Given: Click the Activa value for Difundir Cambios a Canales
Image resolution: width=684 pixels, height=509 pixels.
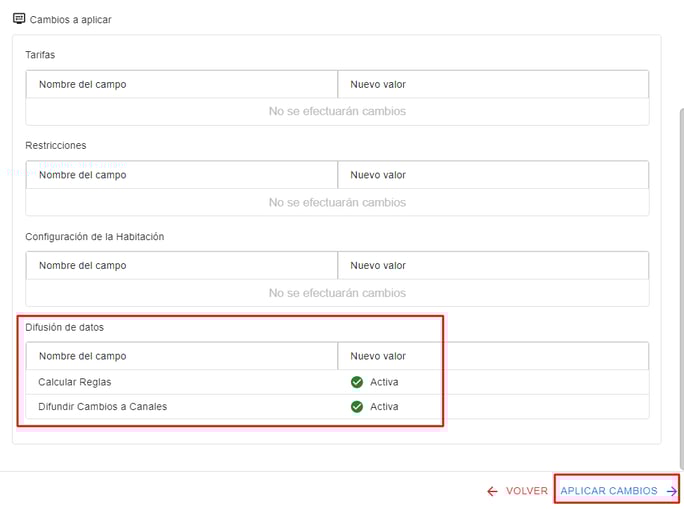Looking at the screenshot, I should coord(384,407).
